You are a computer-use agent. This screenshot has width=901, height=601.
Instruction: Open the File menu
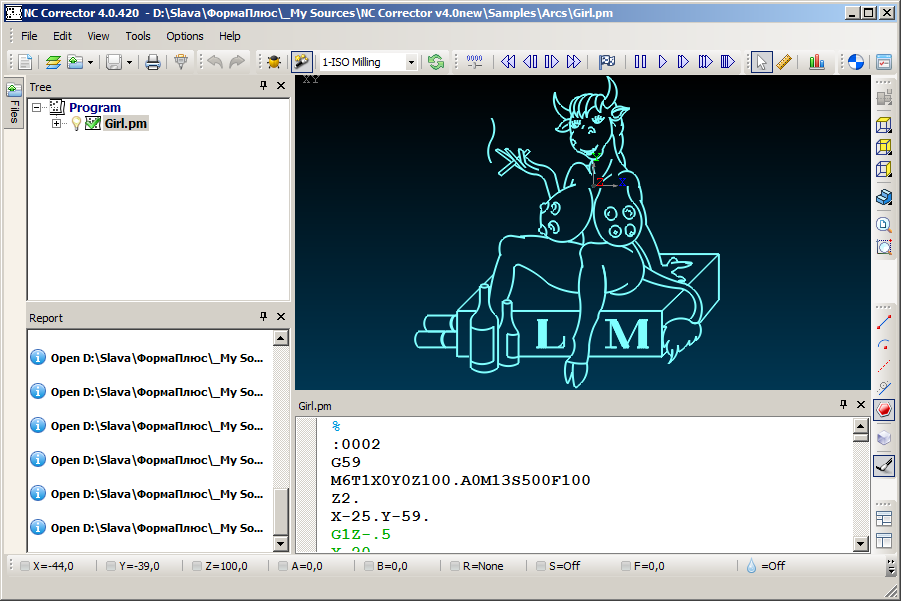coord(29,36)
